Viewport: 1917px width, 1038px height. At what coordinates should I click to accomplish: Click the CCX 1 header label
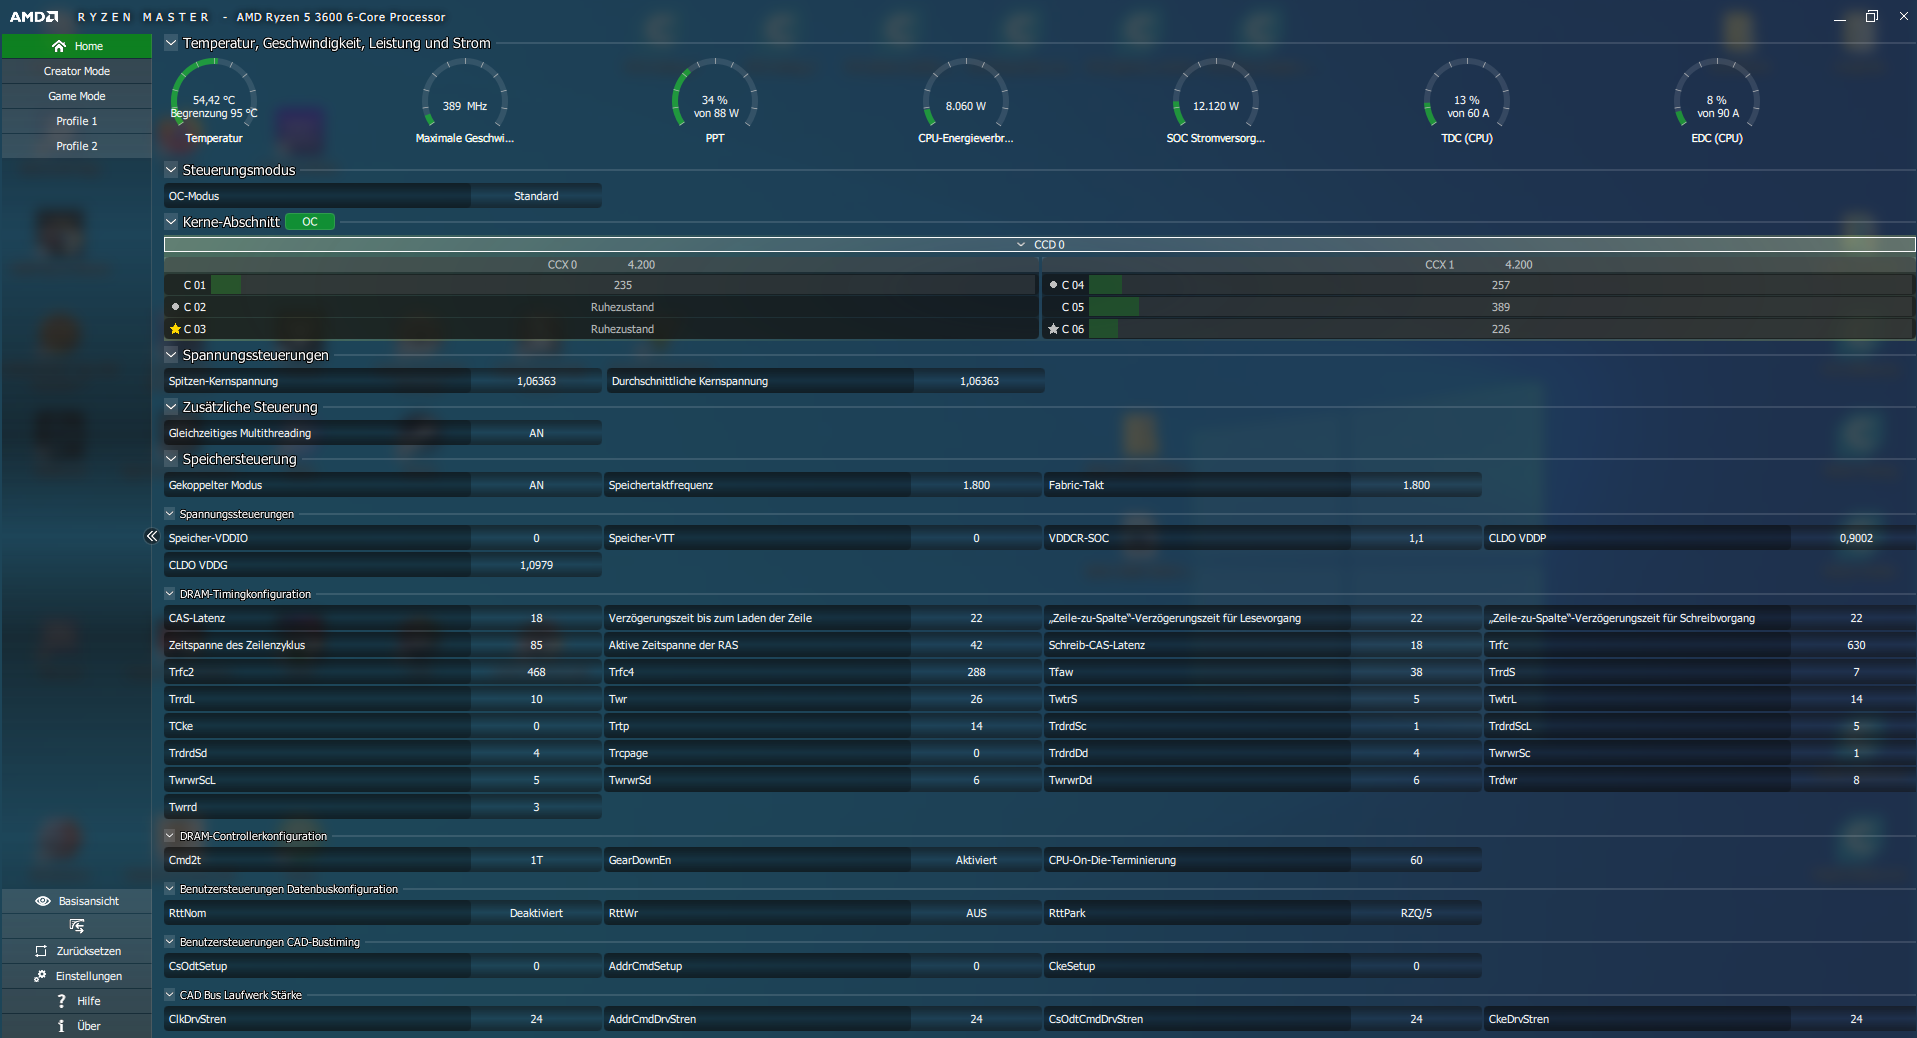(1439, 265)
